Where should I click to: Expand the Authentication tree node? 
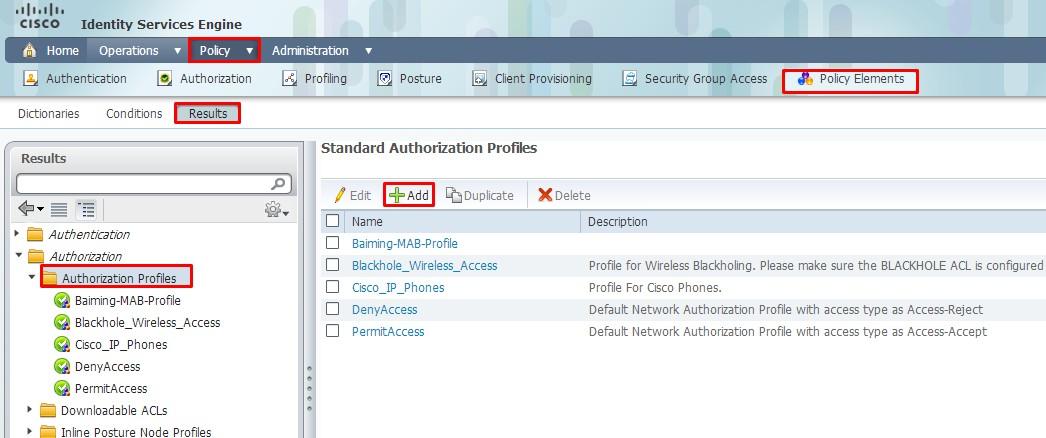(17, 234)
